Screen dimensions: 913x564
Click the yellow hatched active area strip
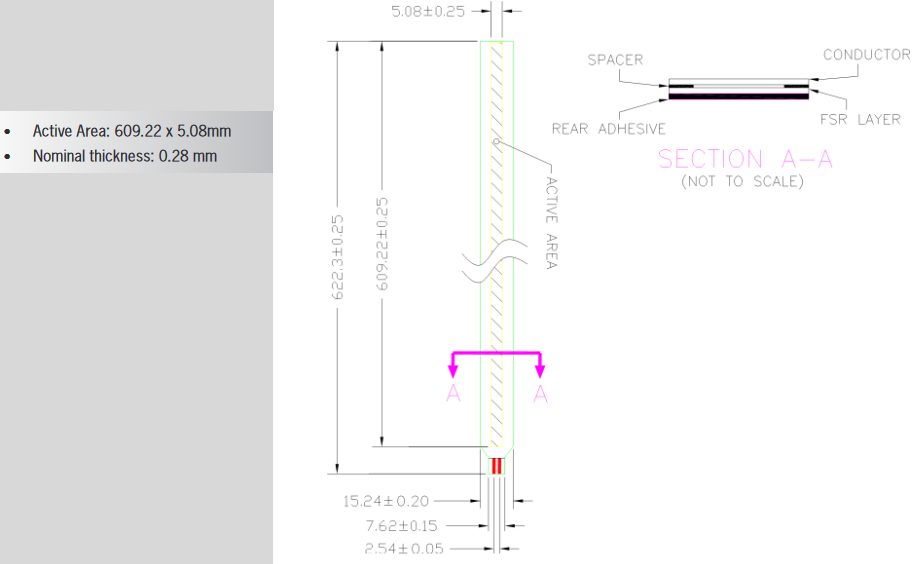pos(497,244)
